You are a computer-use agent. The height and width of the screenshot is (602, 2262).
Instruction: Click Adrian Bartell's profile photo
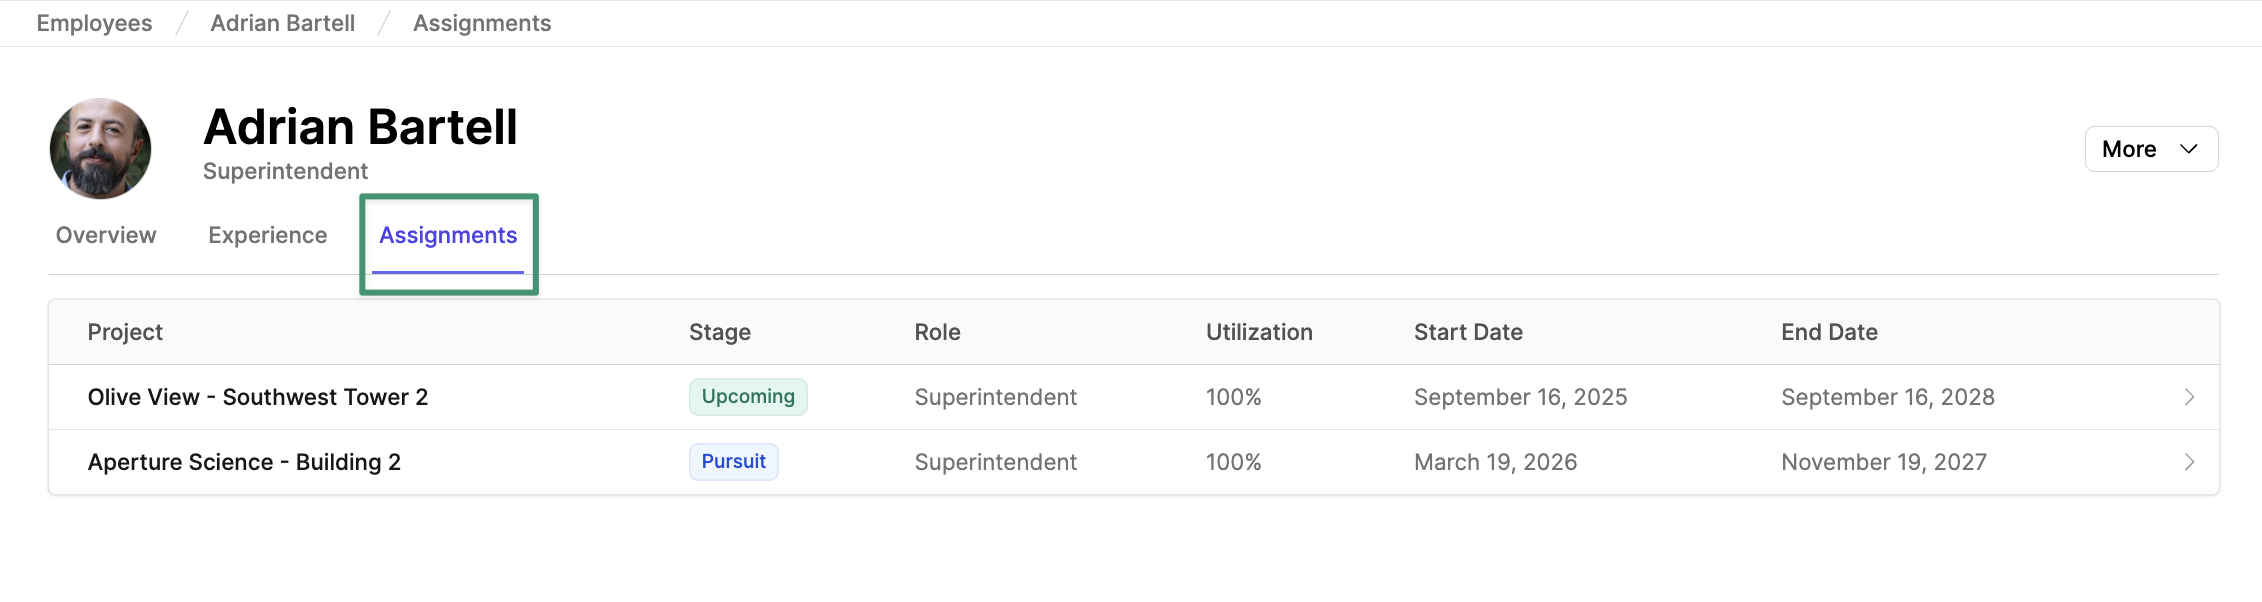[x=101, y=149]
